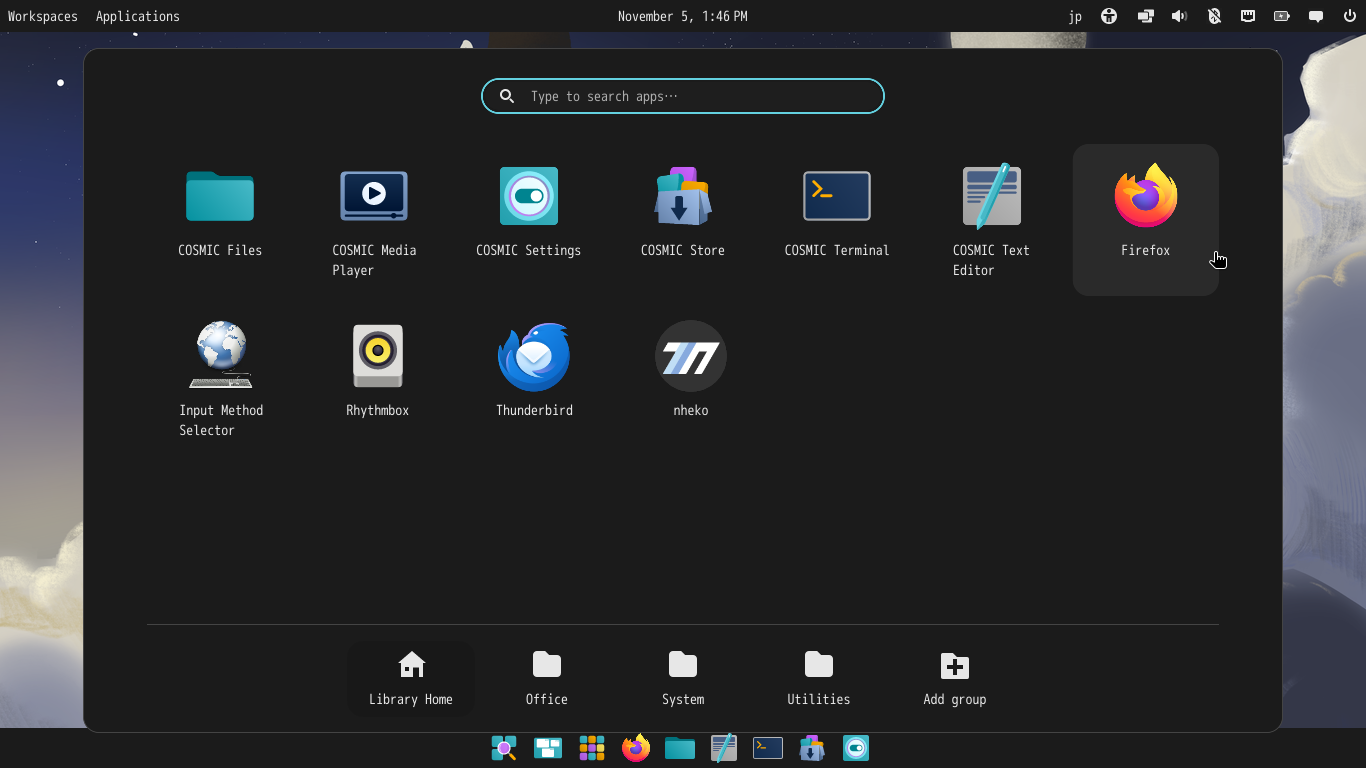Viewport: 1366px width, 768px height.
Task: Launch Firefox from the dock
Action: (x=636, y=748)
